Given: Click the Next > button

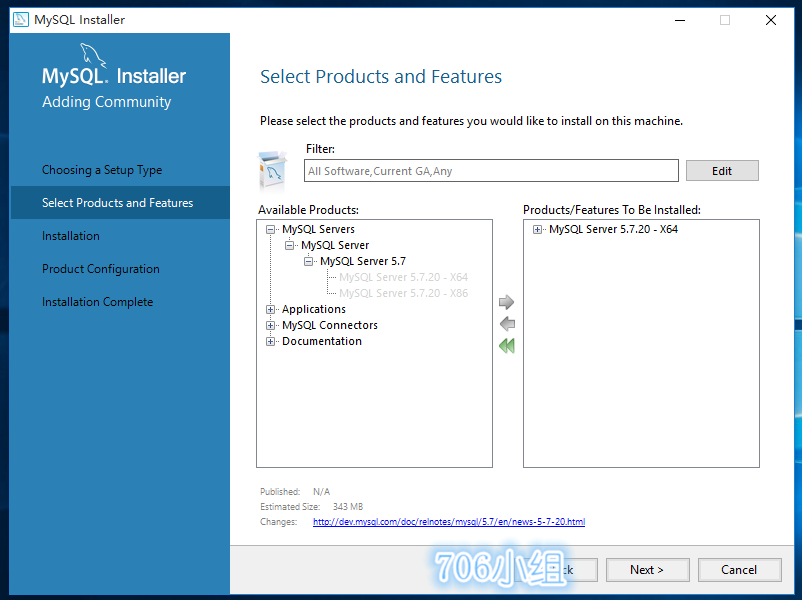Looking at the screenshot, I should pyautogui.click(x=648, y=570).
